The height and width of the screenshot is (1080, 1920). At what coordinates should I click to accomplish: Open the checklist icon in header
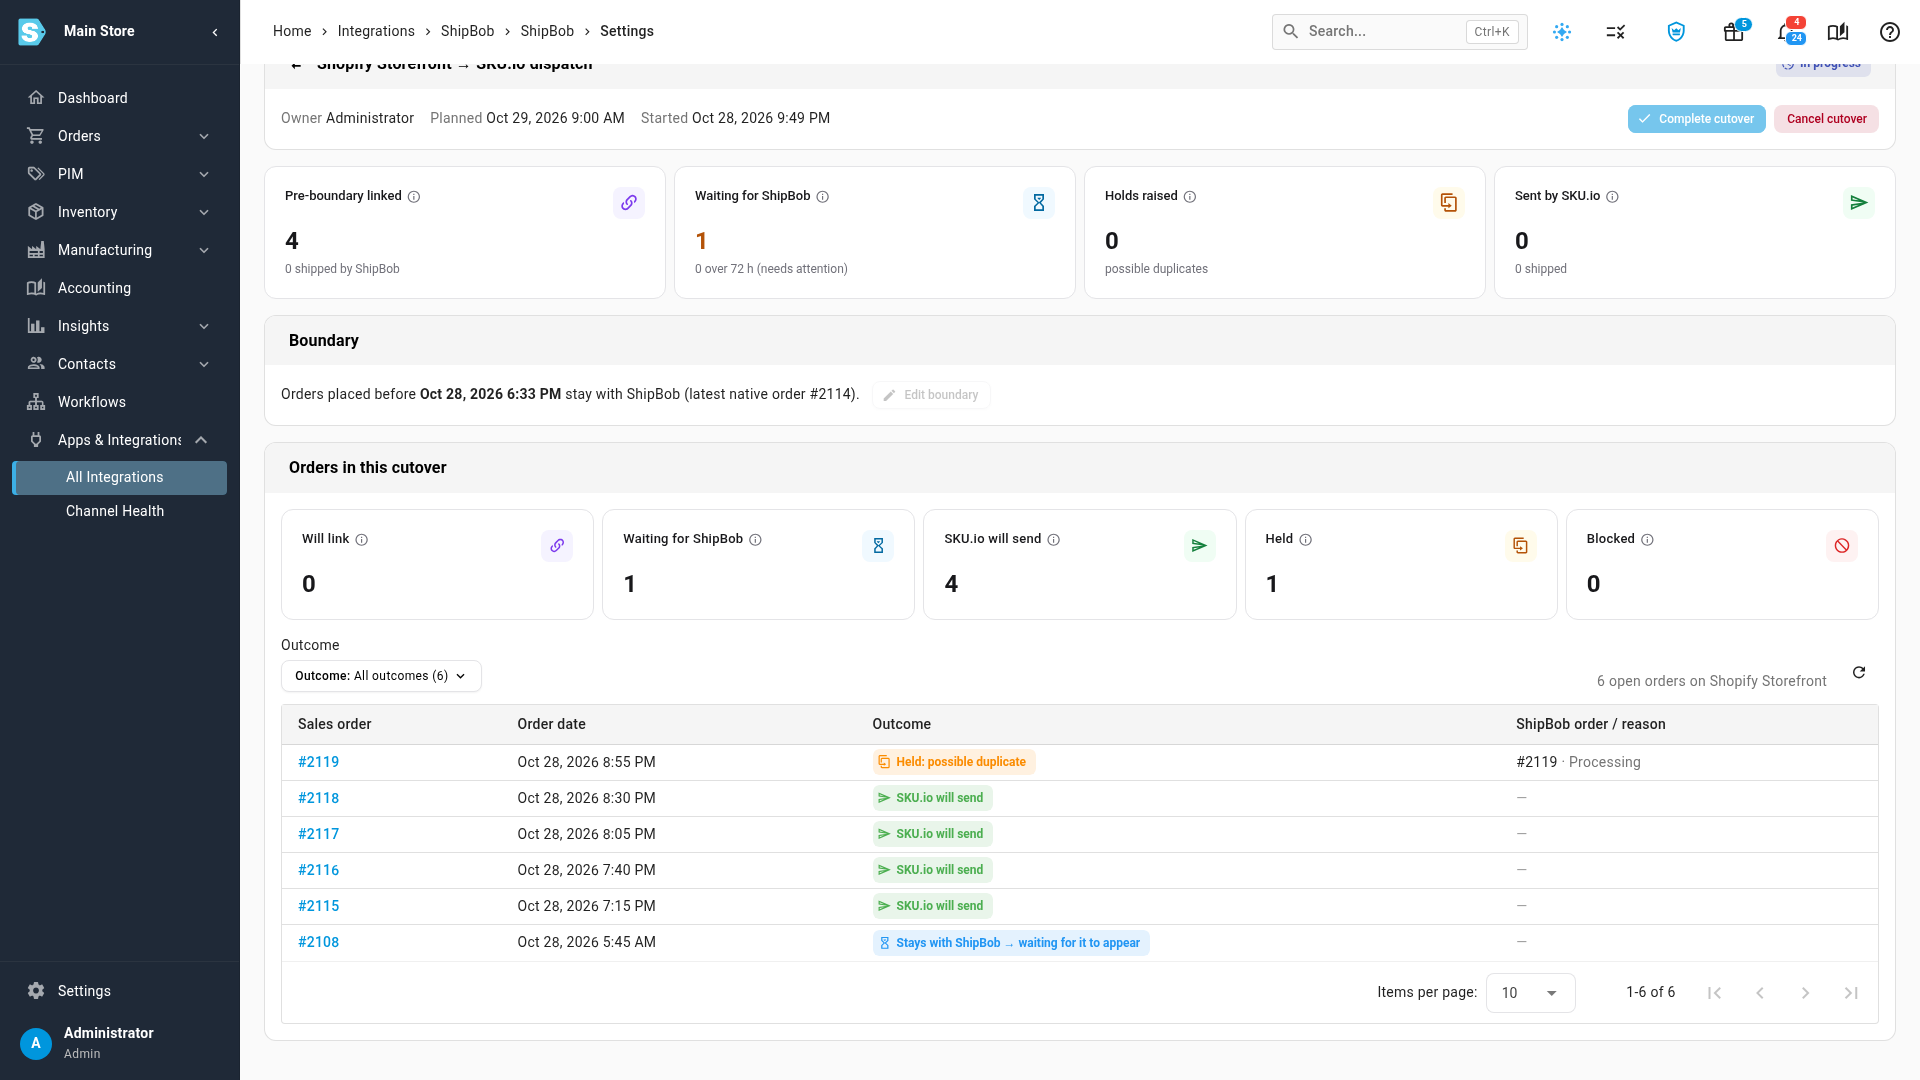(x=1616, y=32)
